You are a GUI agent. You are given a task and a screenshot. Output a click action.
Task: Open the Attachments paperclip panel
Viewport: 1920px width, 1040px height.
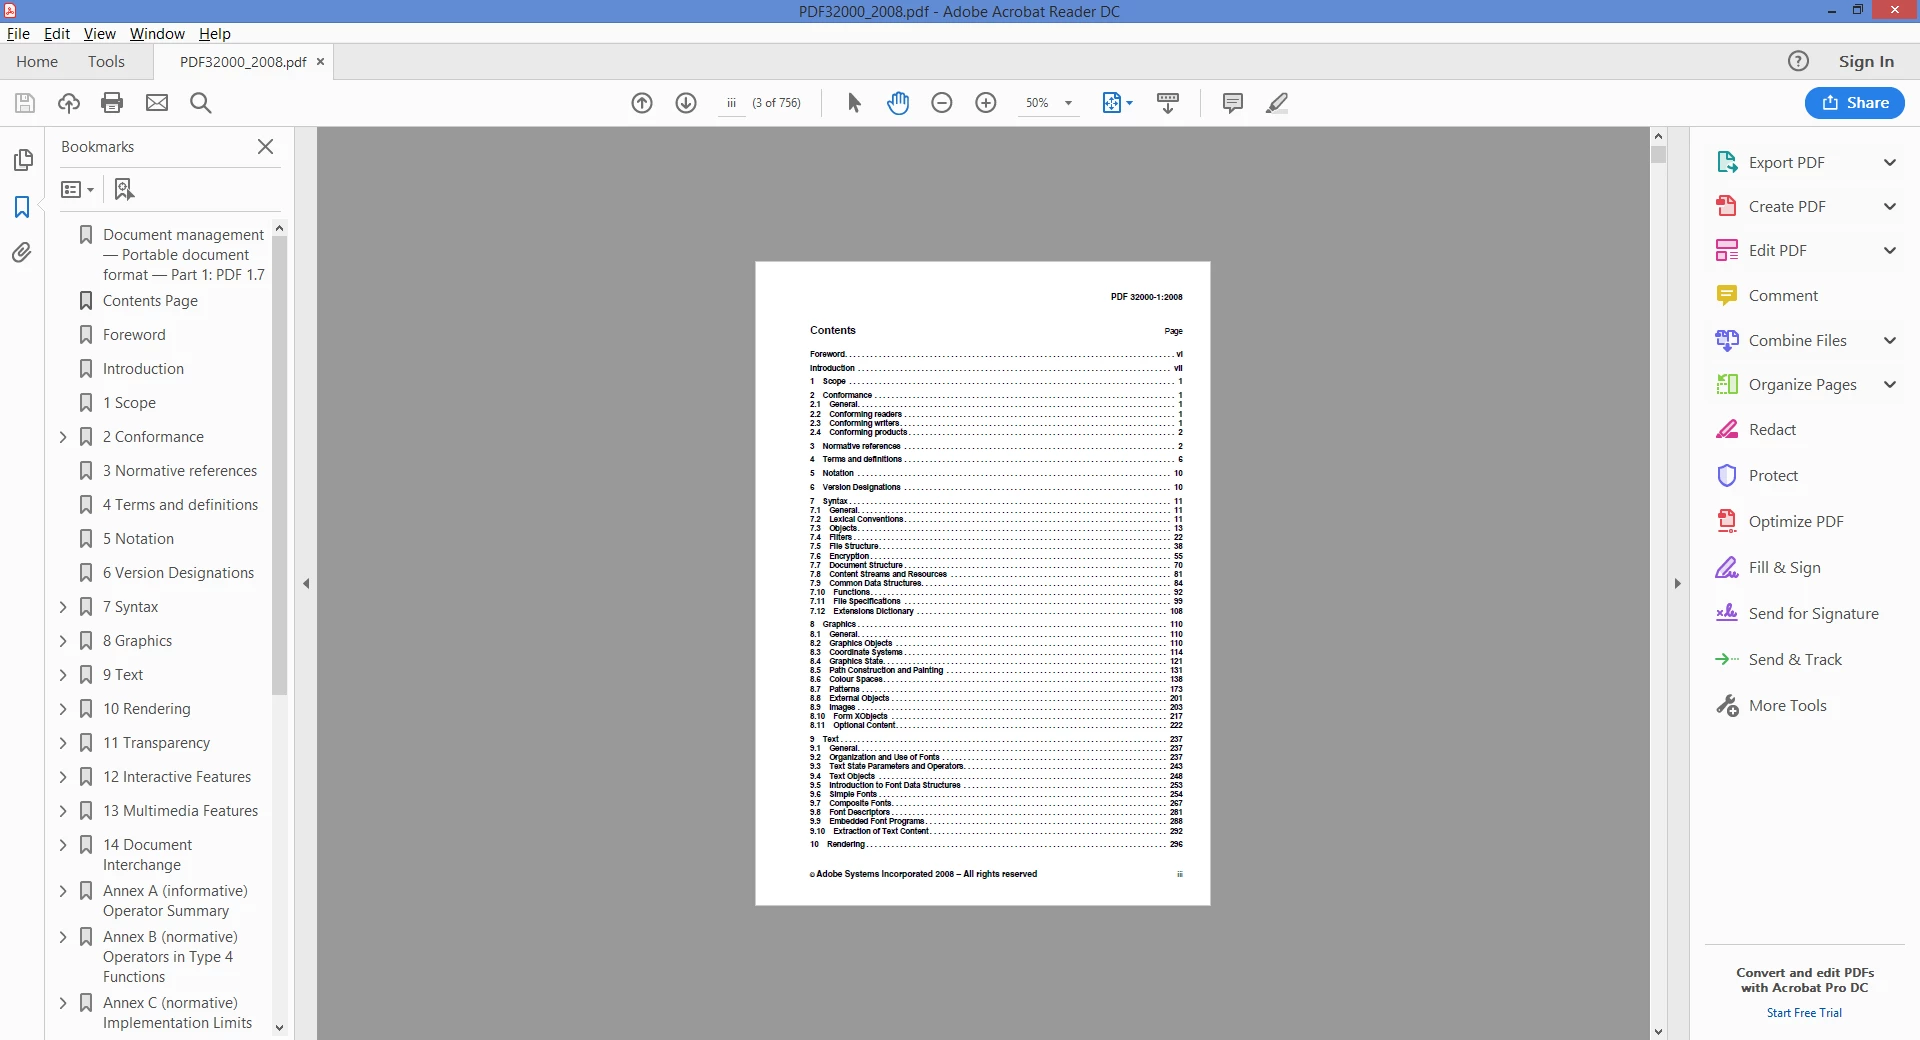(22, 252)
